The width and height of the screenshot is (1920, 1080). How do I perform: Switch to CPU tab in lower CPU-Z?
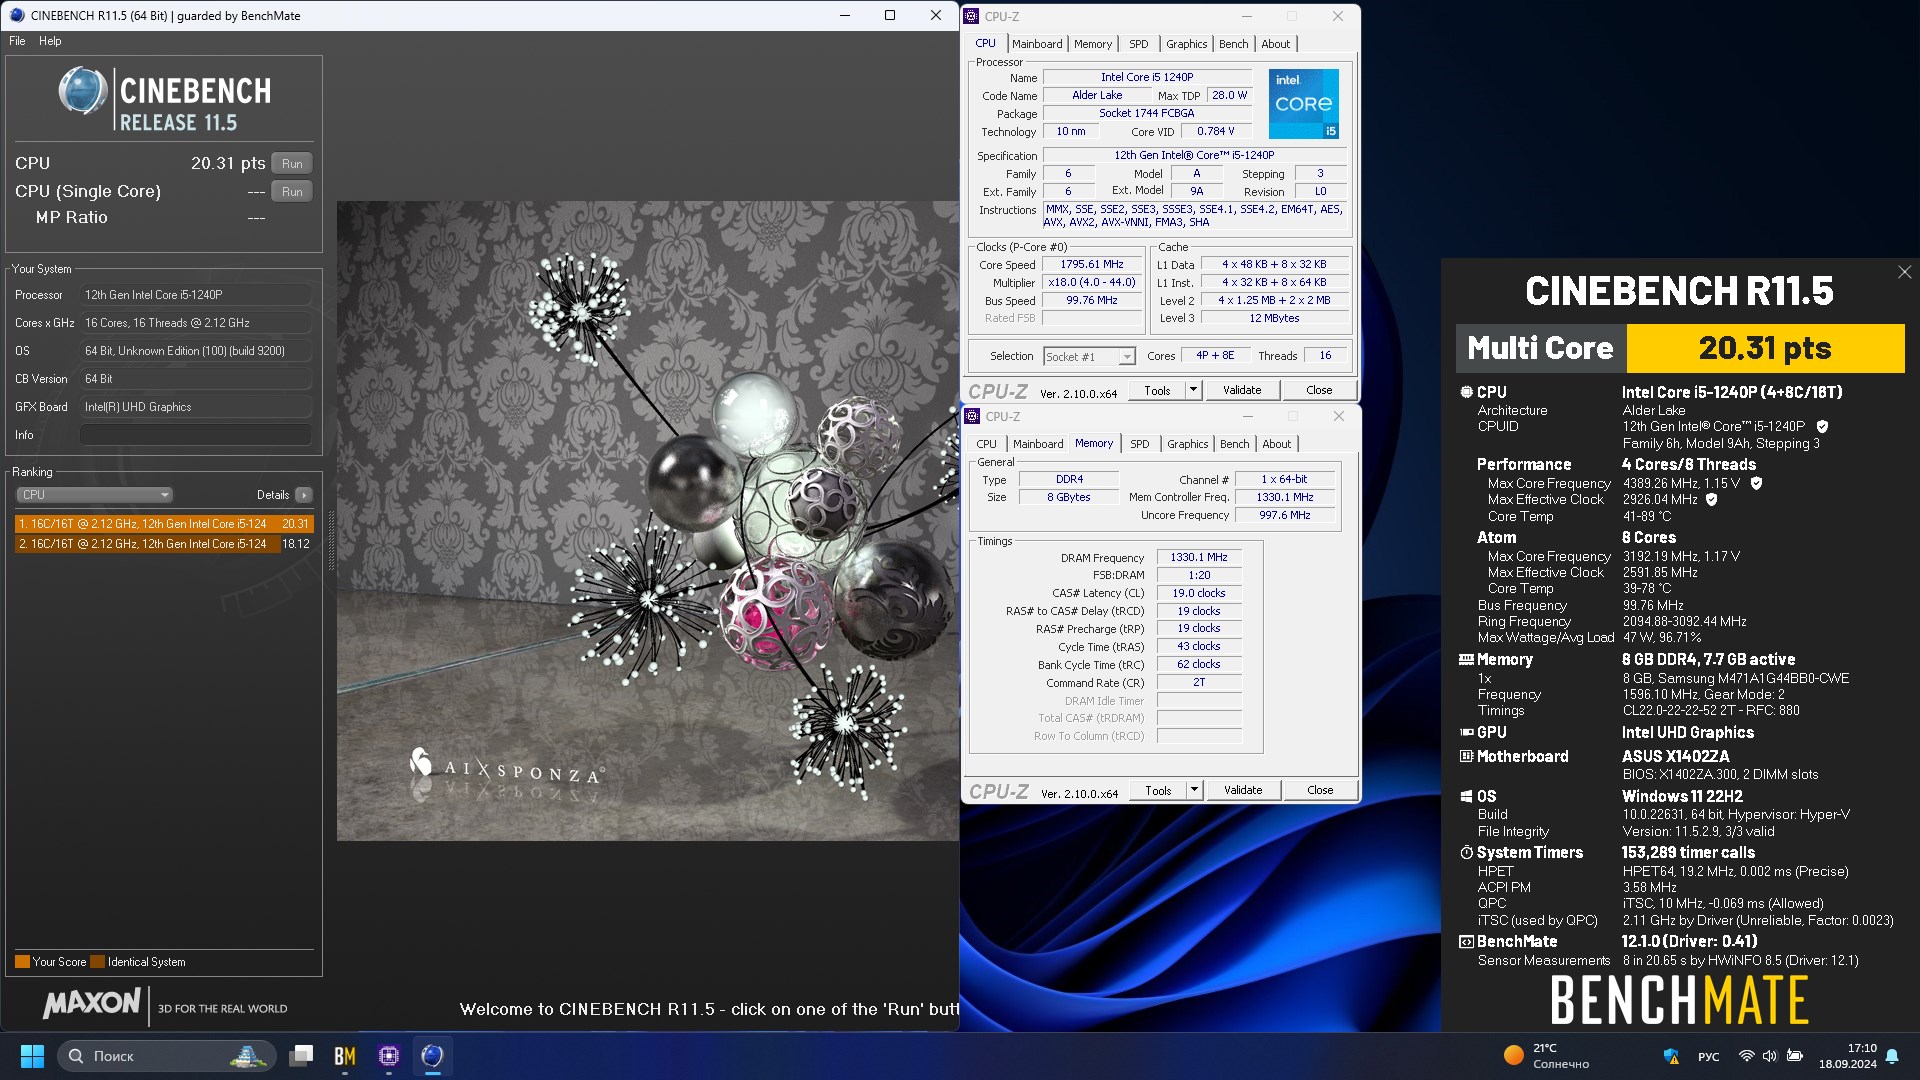[987, 444]
